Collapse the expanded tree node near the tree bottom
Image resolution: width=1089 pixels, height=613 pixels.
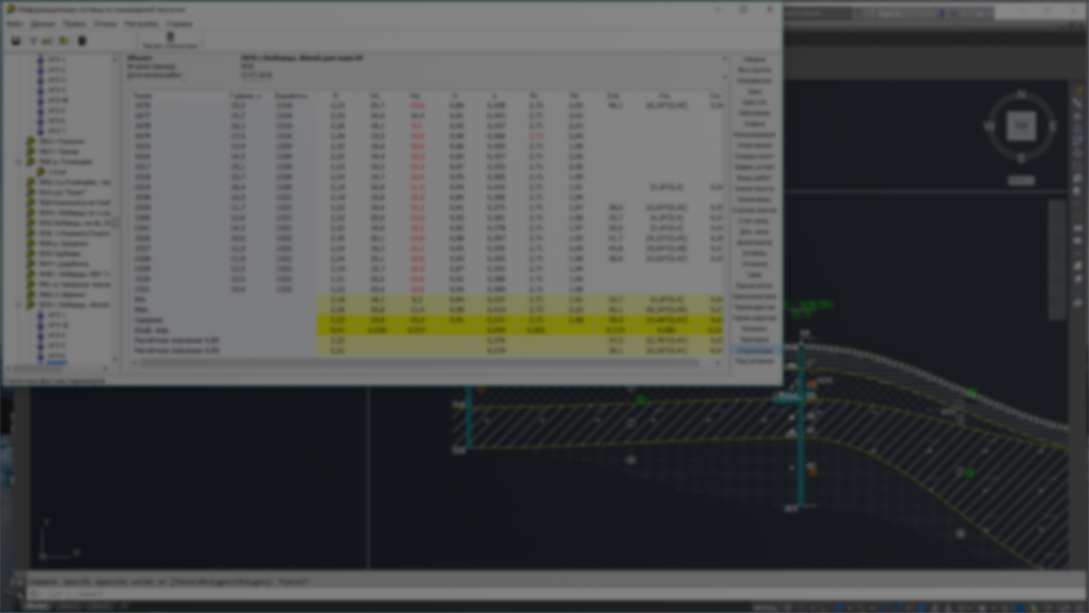click(x=19, y=305)
